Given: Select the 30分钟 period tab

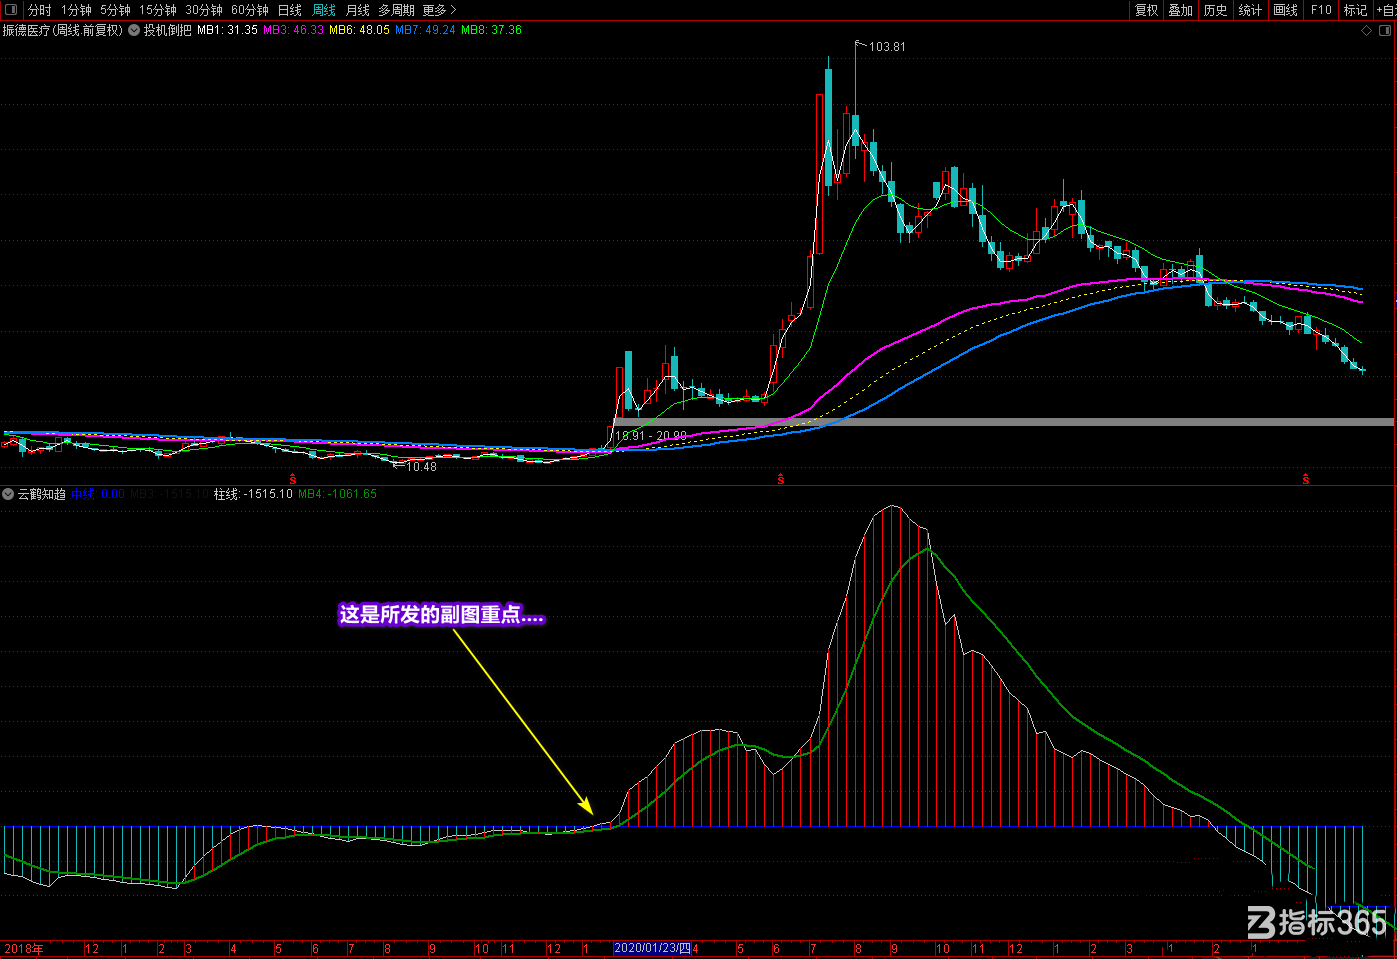Looking at the screenshot, I should [x=204, y=10].
